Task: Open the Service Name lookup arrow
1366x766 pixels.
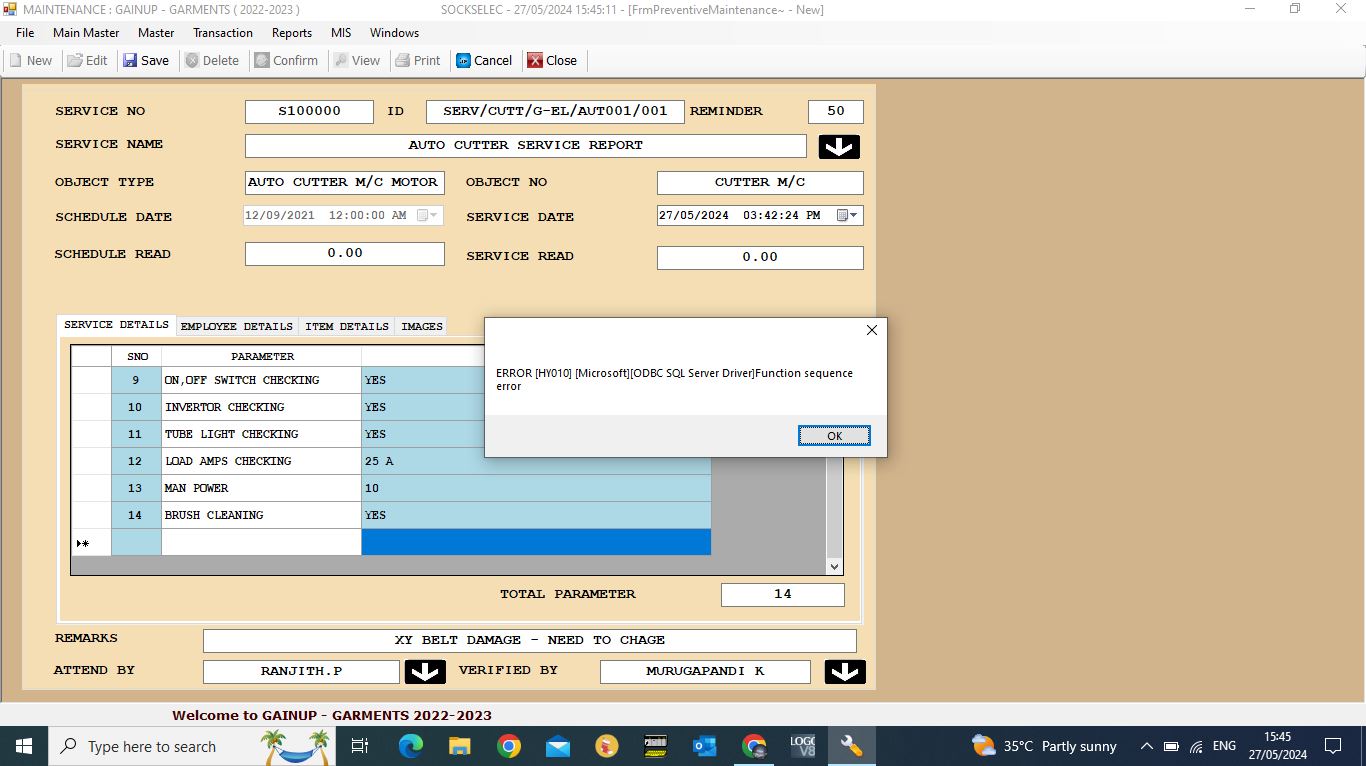Action: tap(839, 146)
